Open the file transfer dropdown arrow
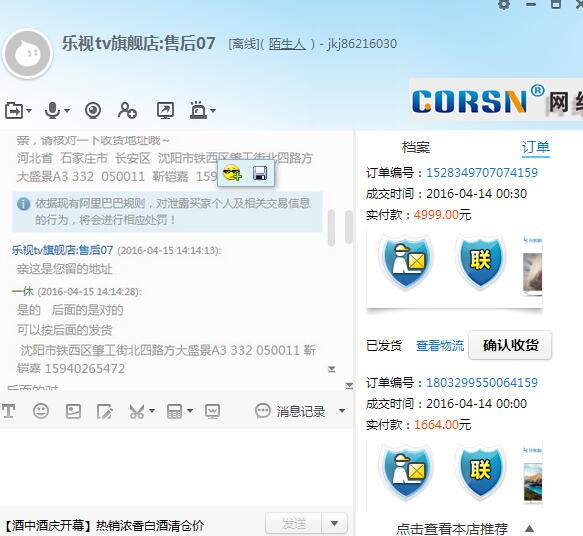Image resolution: width=583 pixels, height=536 pixels. [x=29, y=111]
